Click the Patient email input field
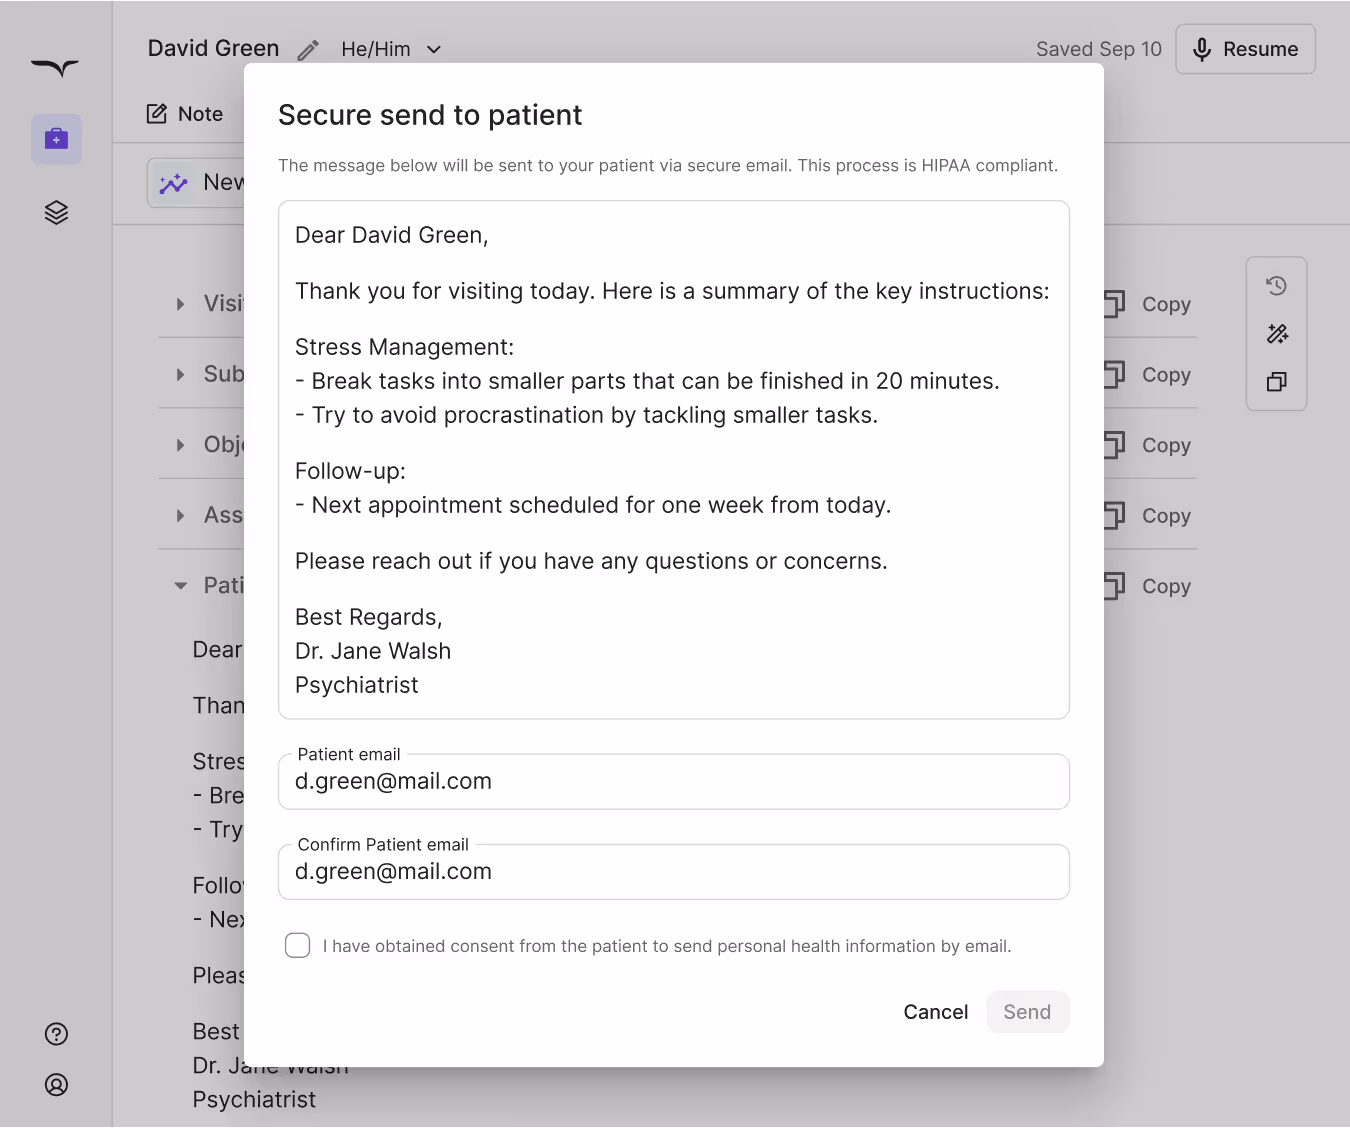This screenshot has width=1350, height=1128. (674, 782)
